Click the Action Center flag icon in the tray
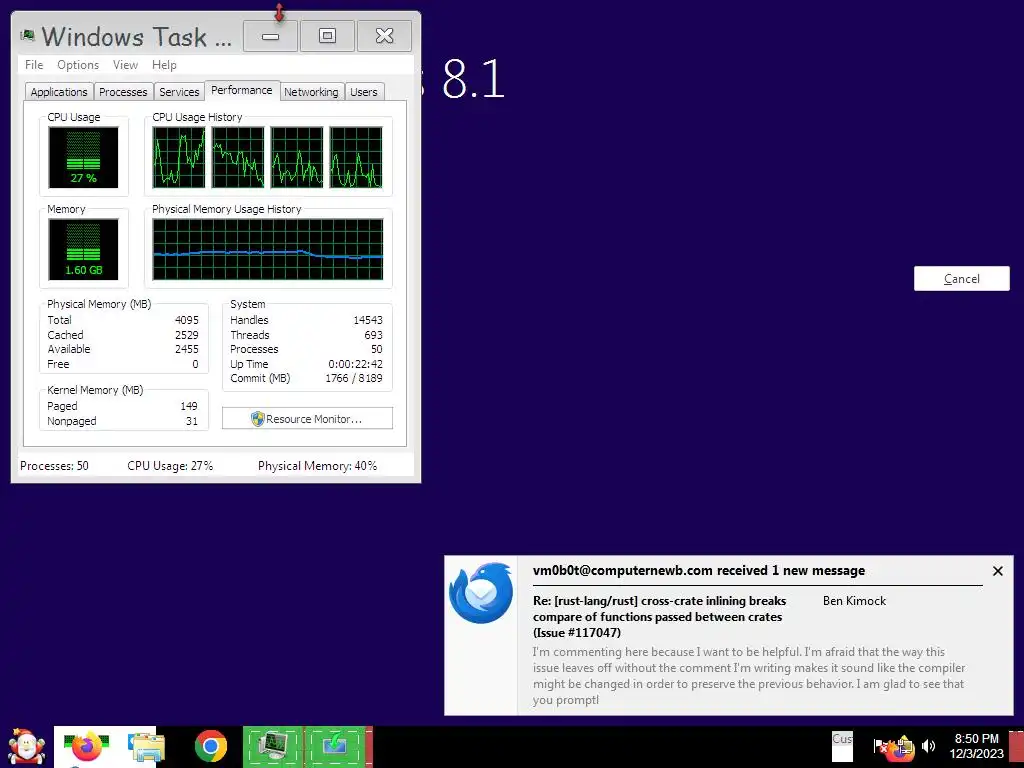The image size is (1024, 768). [880, 746]
